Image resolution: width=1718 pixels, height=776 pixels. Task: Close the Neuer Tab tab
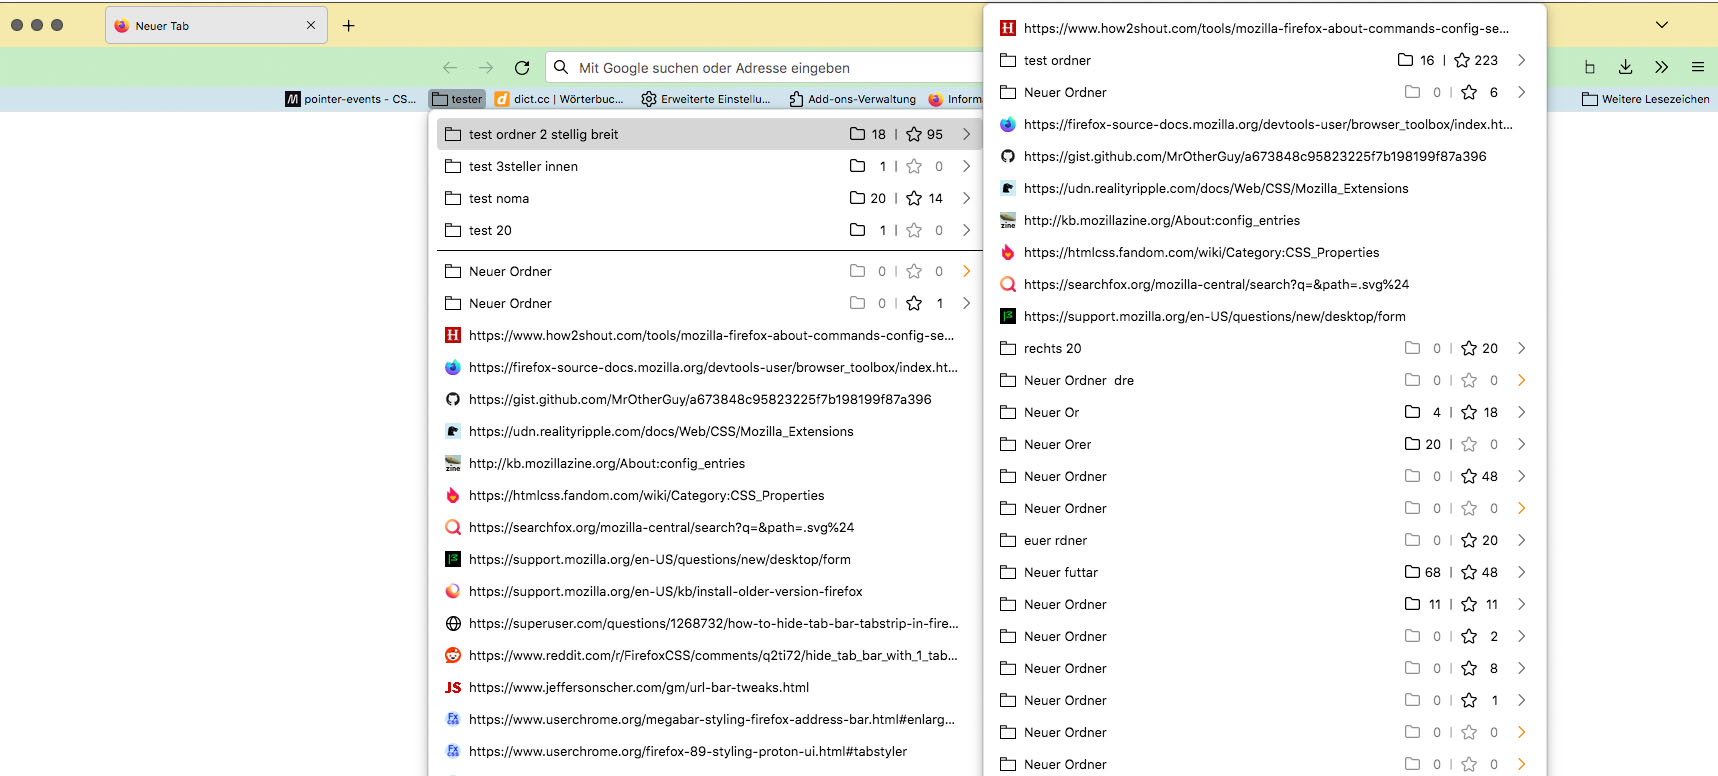pos(311,26)
